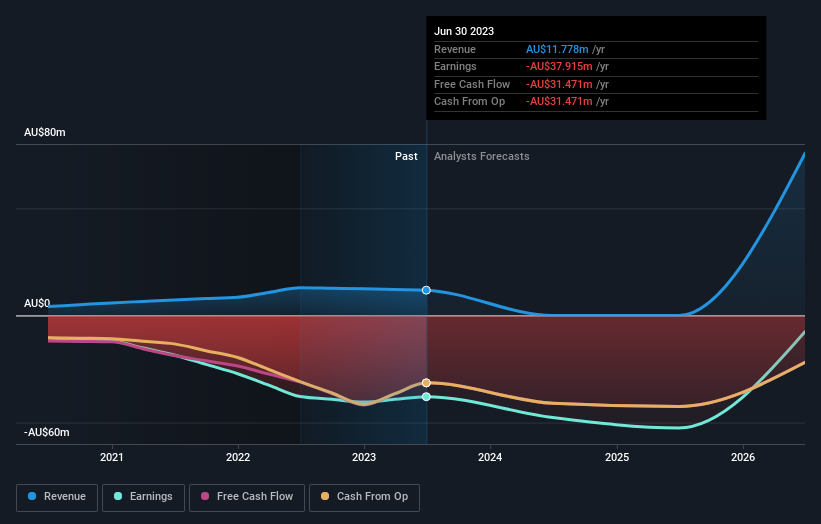The width and height of the screenshot is (821, 524).
Task: Click the 2023 x-axis label
Action: coord(364,458)
